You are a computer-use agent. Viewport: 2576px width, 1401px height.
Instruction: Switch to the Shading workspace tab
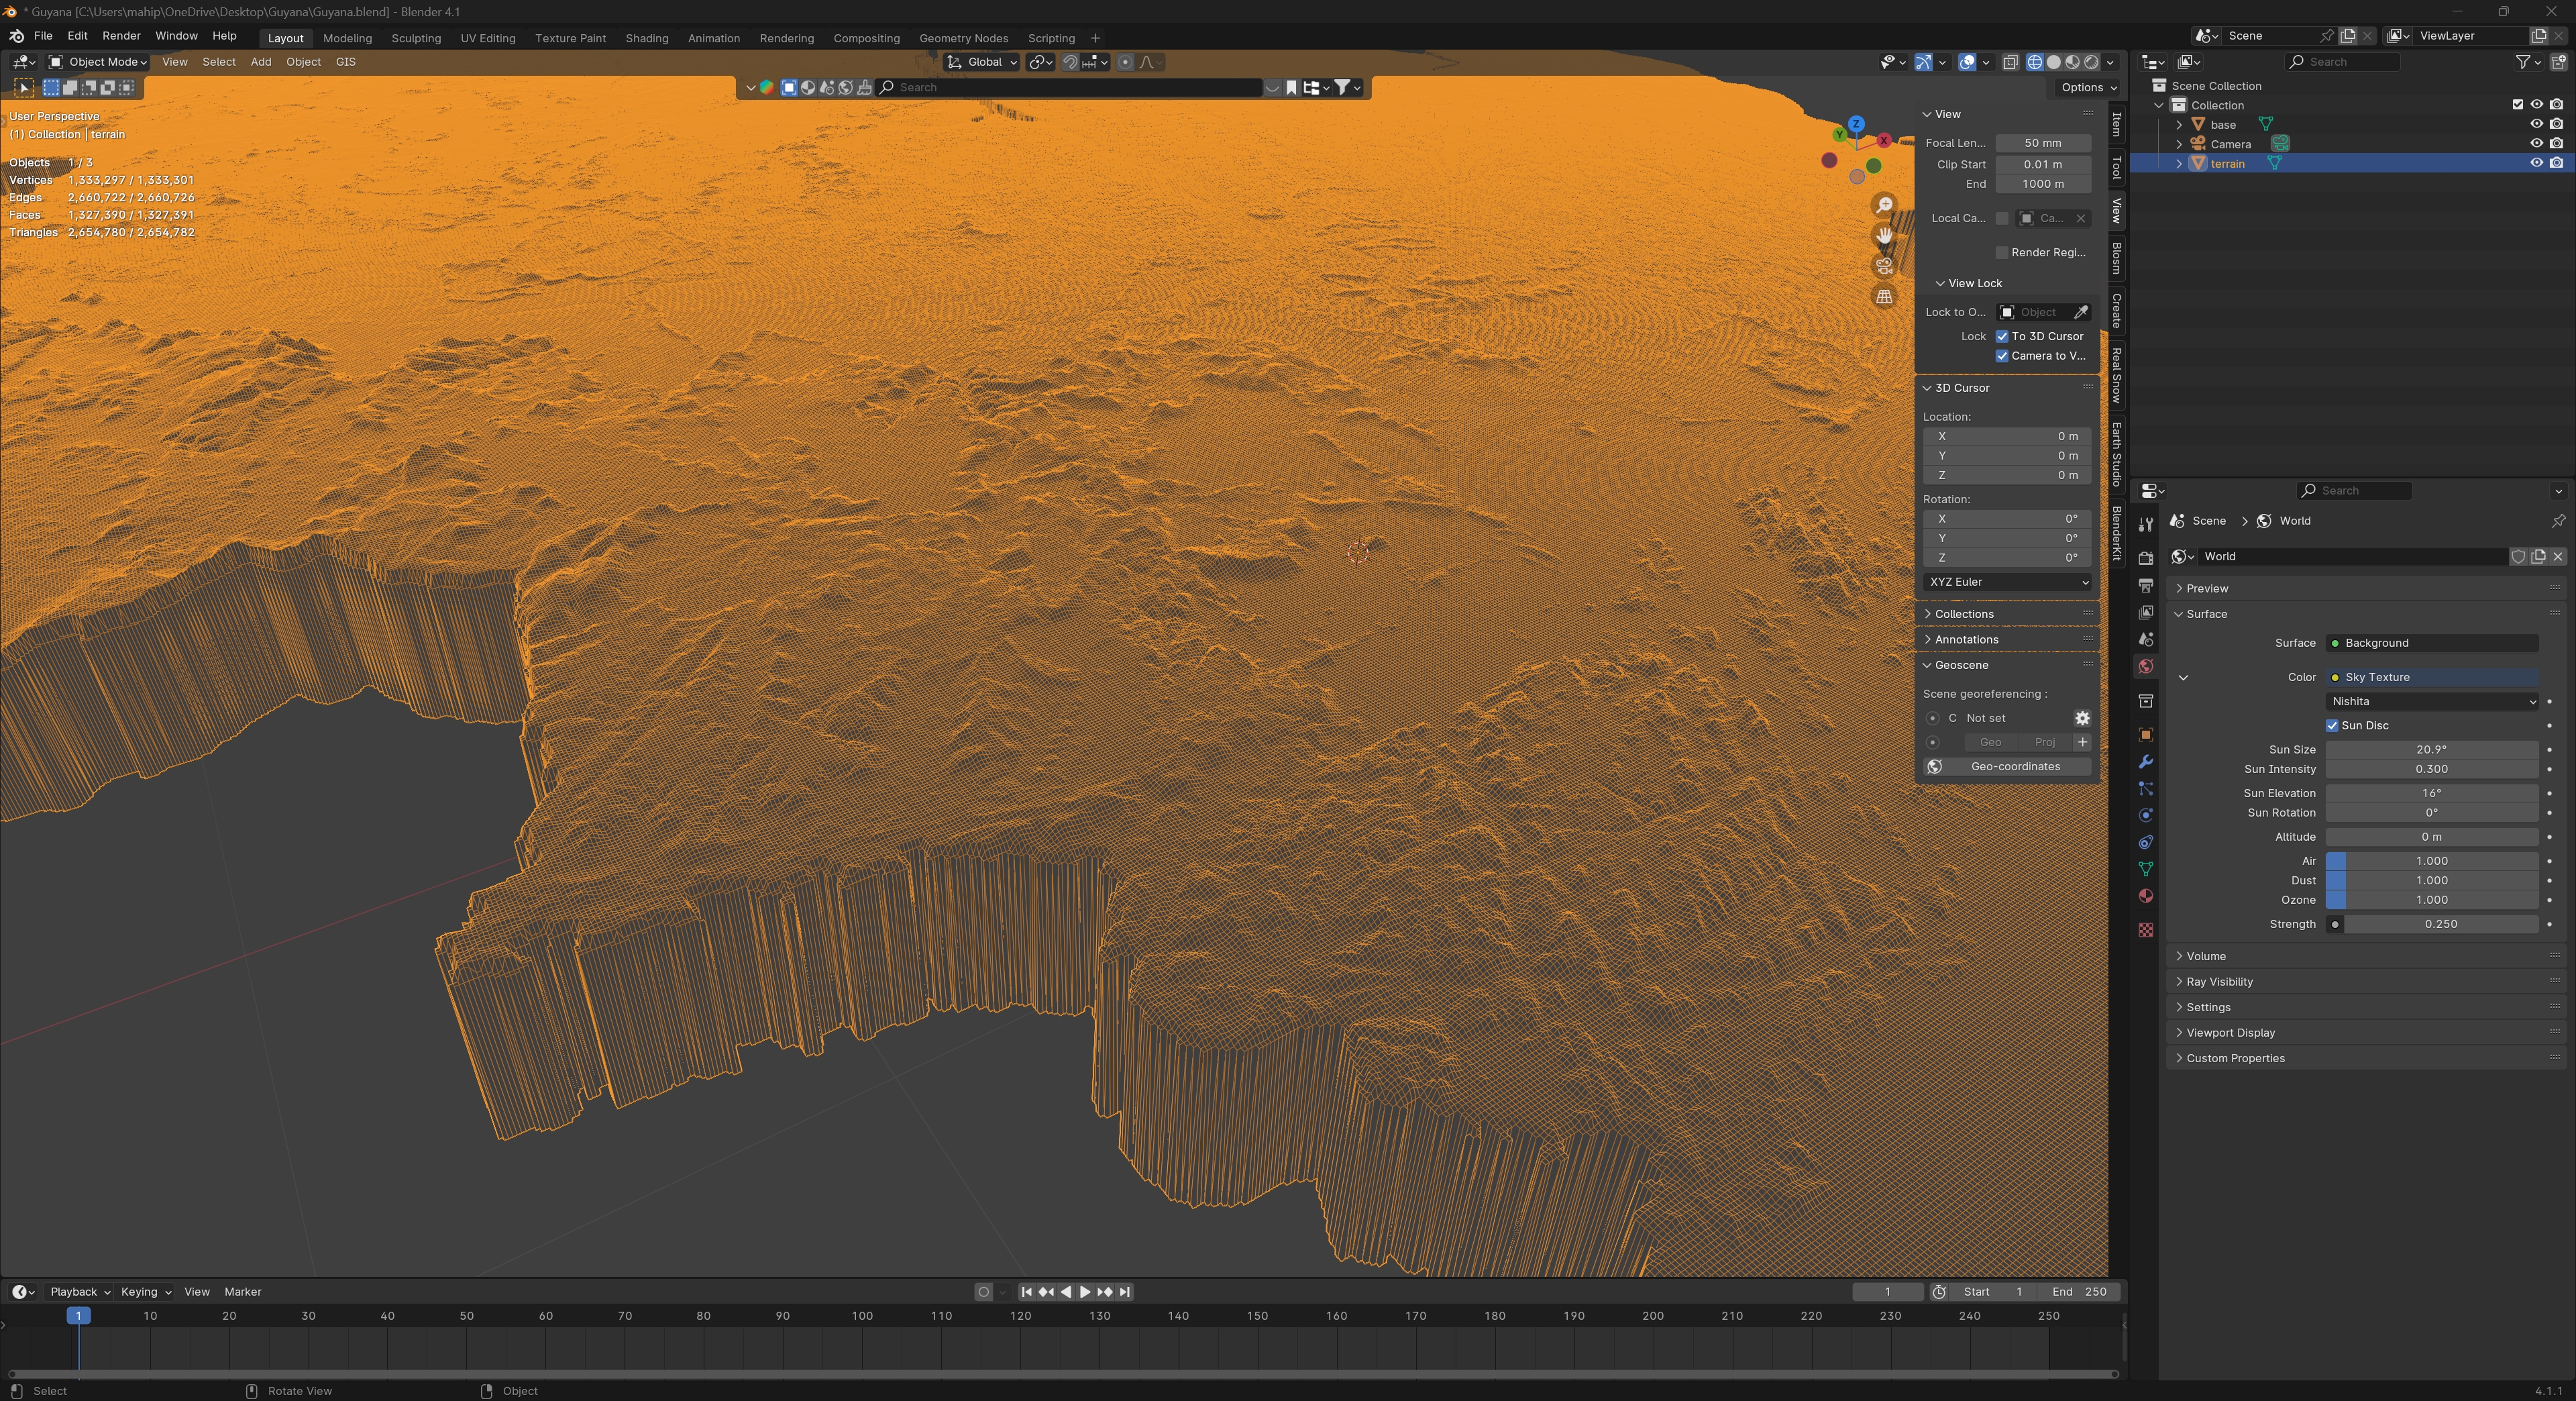646,38
